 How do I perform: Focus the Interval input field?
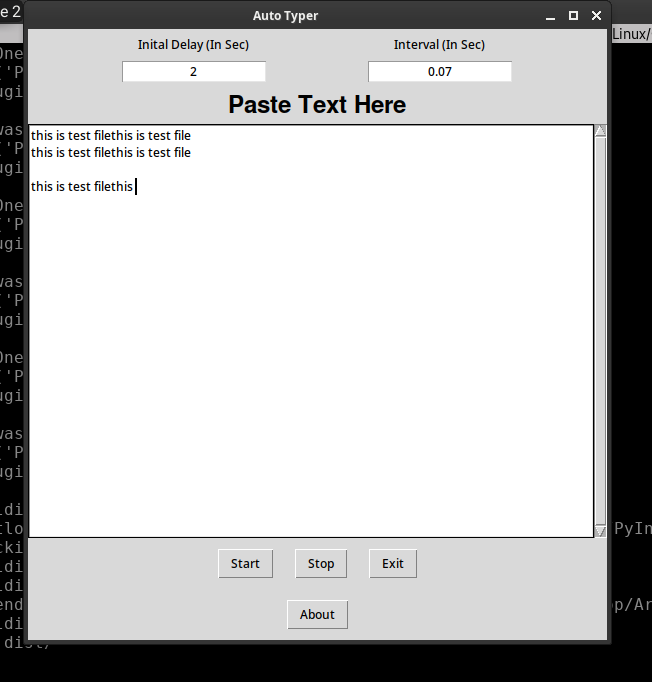click(x=439, y=72)
